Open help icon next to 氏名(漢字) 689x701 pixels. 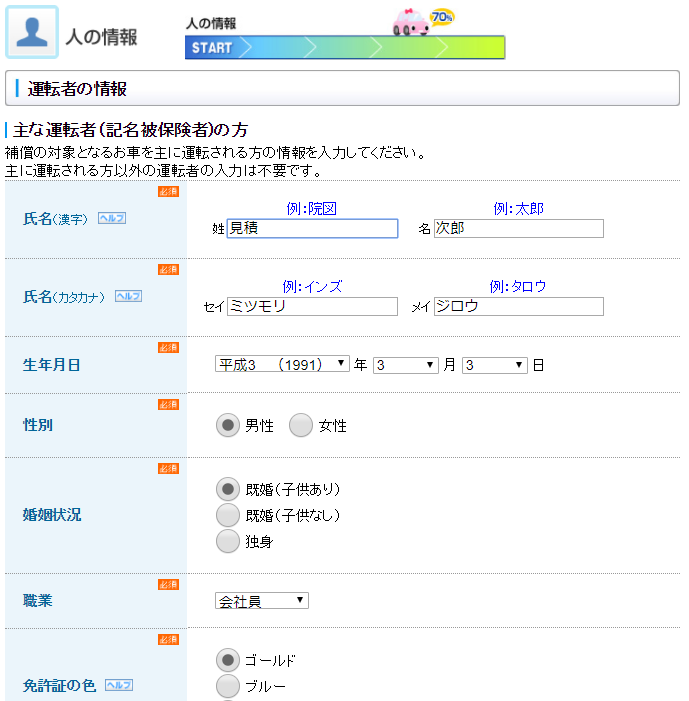click(111, 218)
